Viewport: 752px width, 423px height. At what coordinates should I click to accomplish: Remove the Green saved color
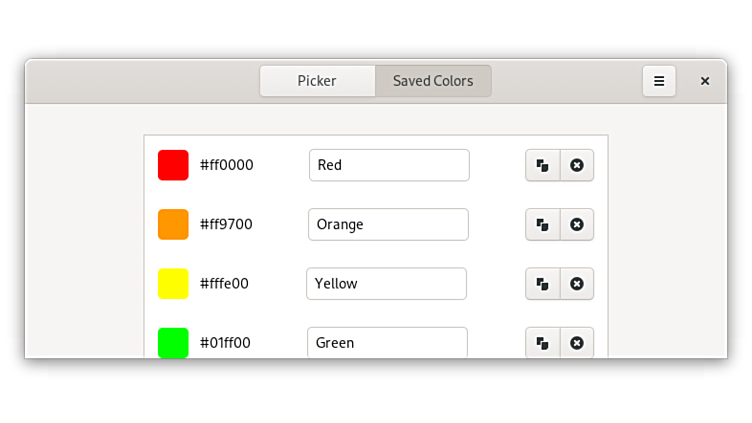point(577,343)
